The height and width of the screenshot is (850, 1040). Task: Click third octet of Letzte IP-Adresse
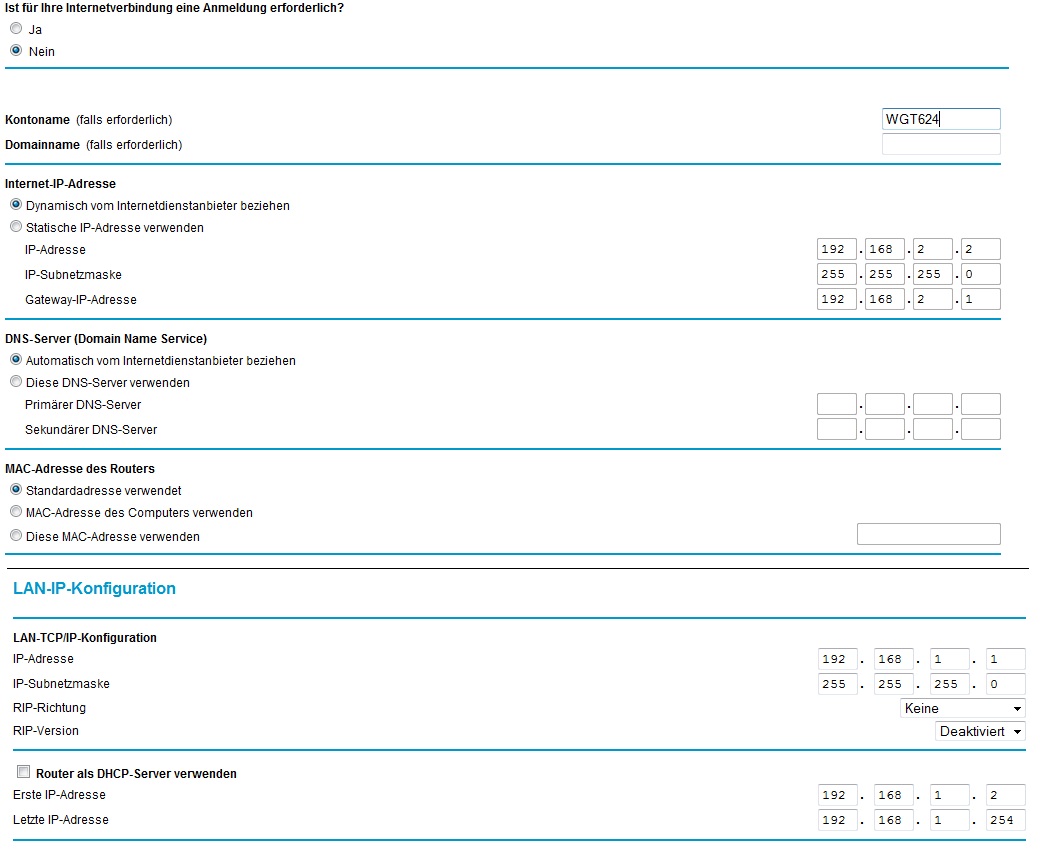coord(949,820)
